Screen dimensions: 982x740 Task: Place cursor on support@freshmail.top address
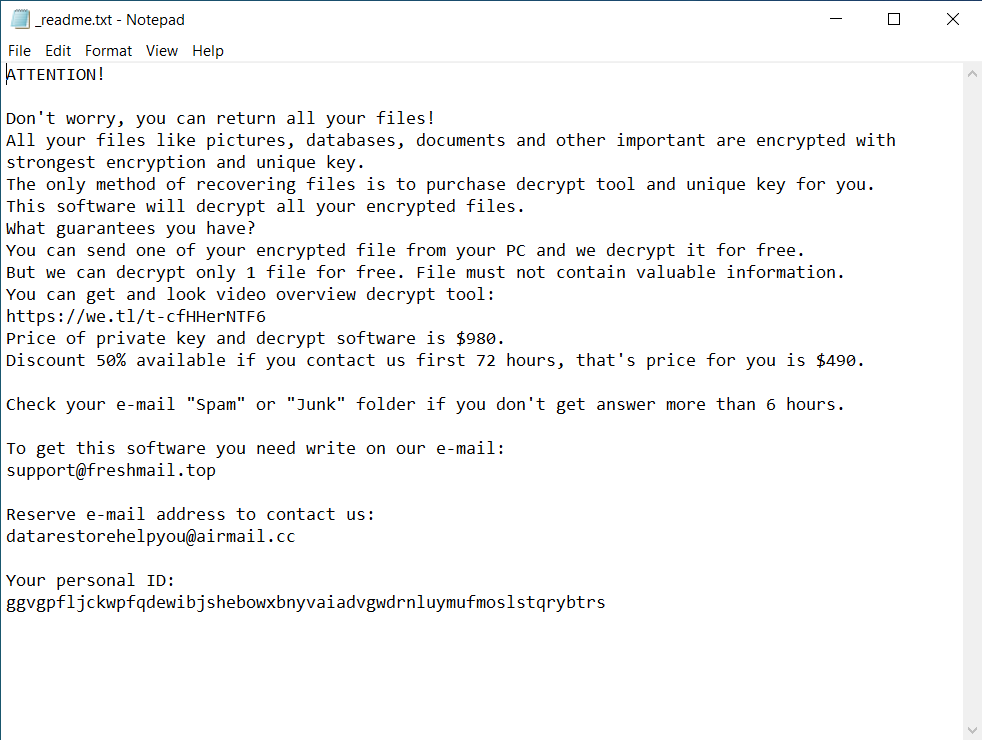tap(110, 470)
